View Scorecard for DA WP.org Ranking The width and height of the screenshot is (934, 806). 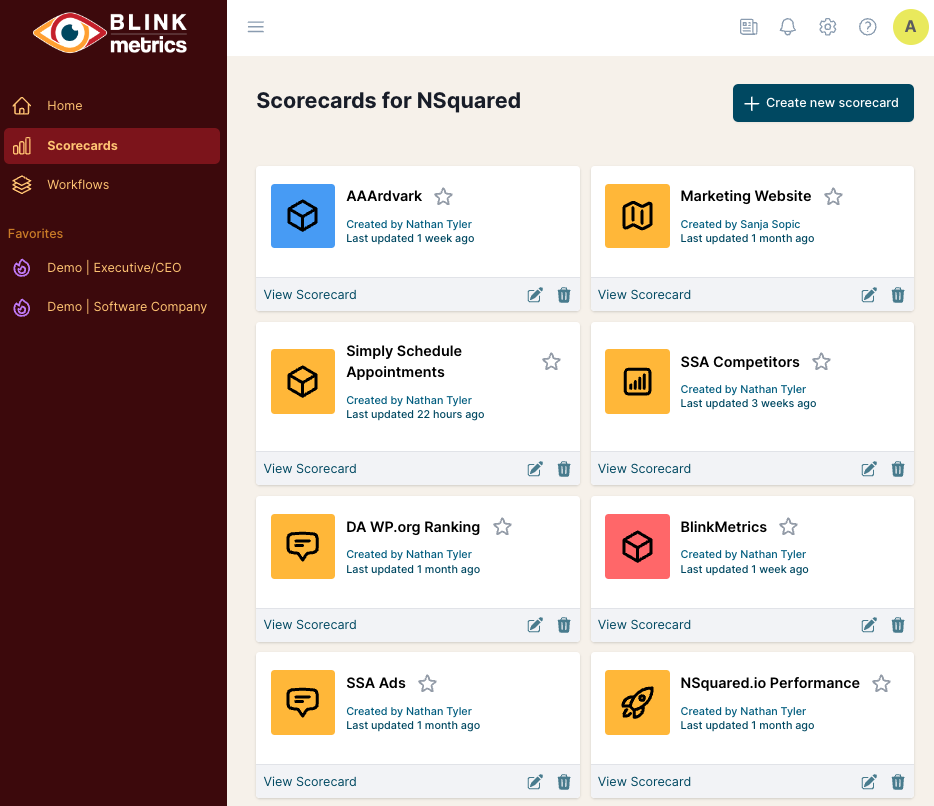pyautogui.click(x=310, y=624)
